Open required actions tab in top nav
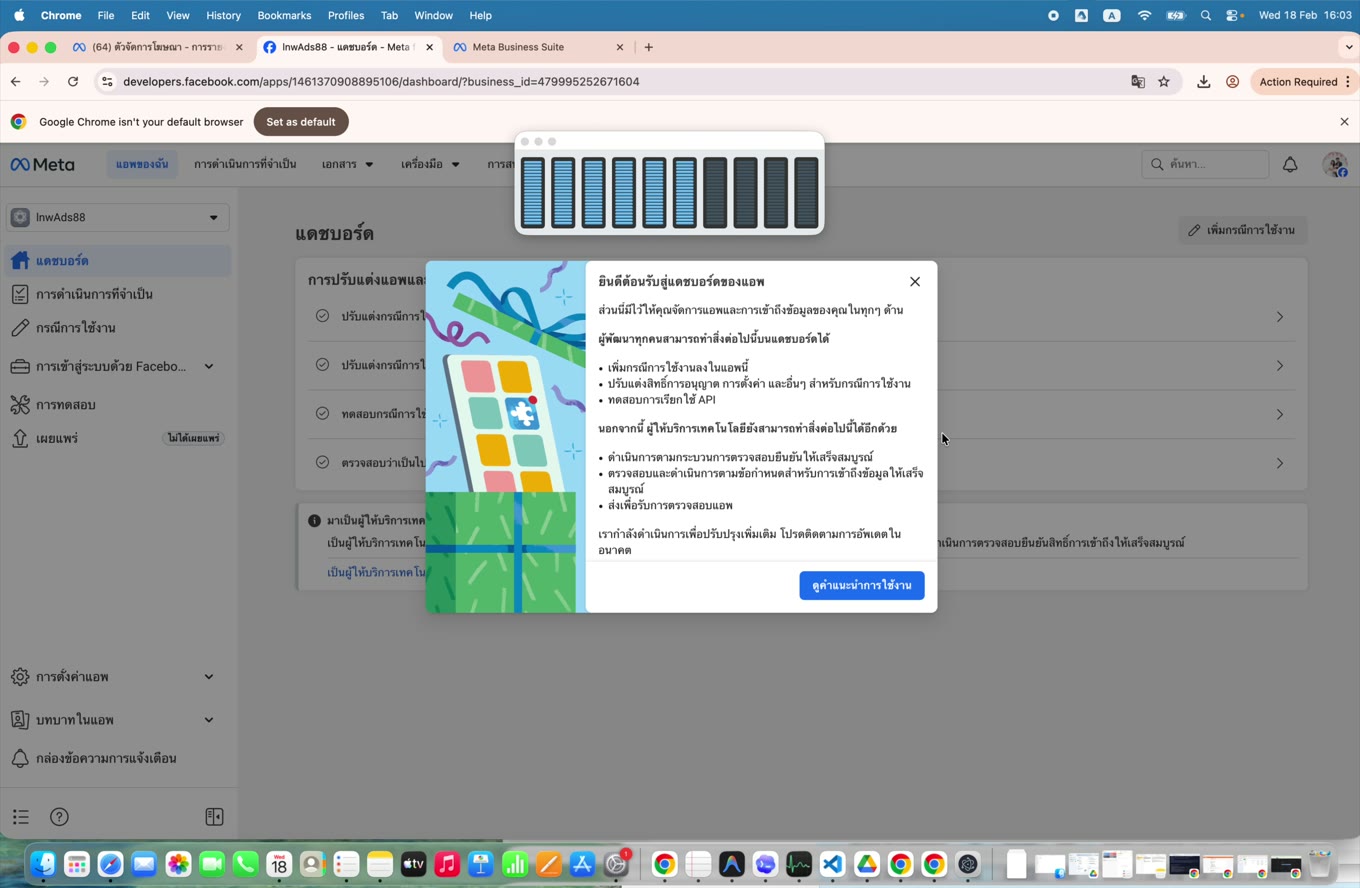Screen dimensions: 1360x888 click(245, 164)
